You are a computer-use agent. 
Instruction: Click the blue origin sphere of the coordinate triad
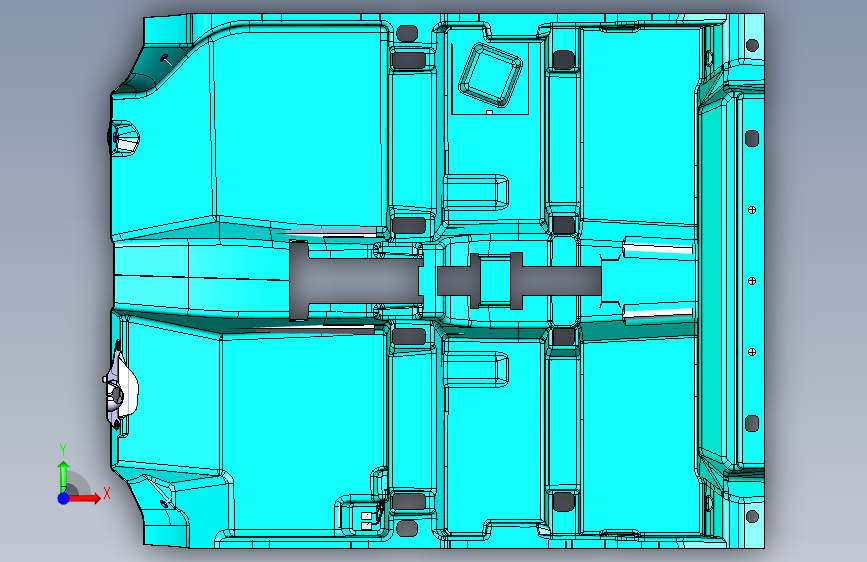coord(63,498)
